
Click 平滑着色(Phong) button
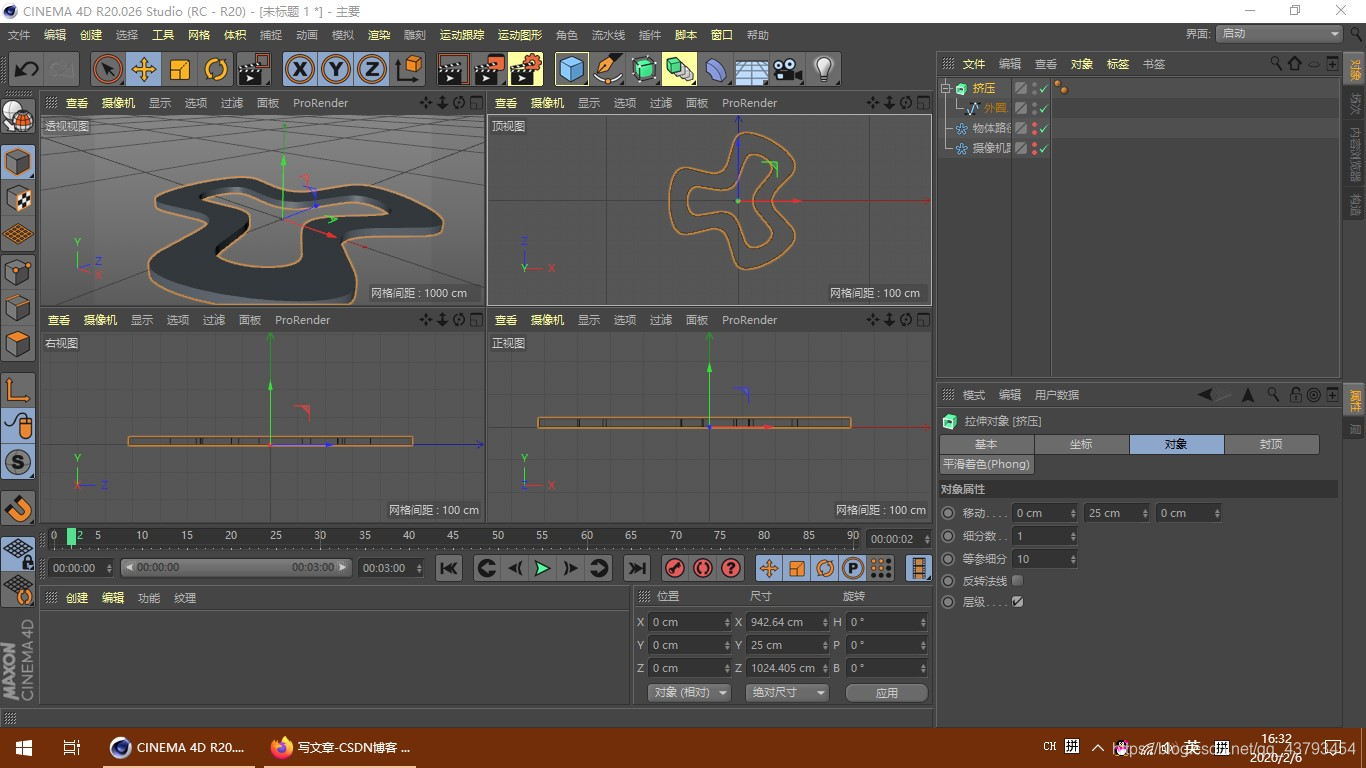[987, 464]
